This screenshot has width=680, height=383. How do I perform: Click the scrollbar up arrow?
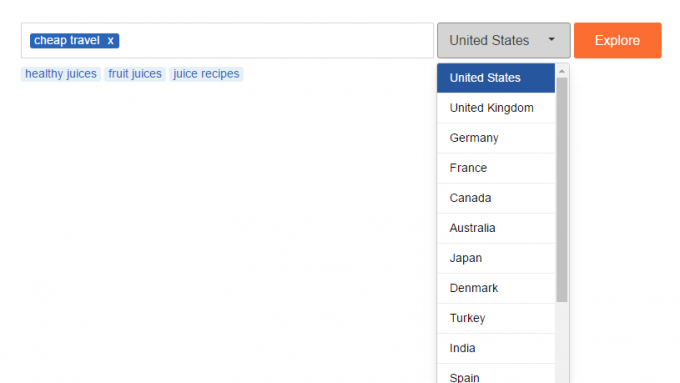[x=562, y=71]
